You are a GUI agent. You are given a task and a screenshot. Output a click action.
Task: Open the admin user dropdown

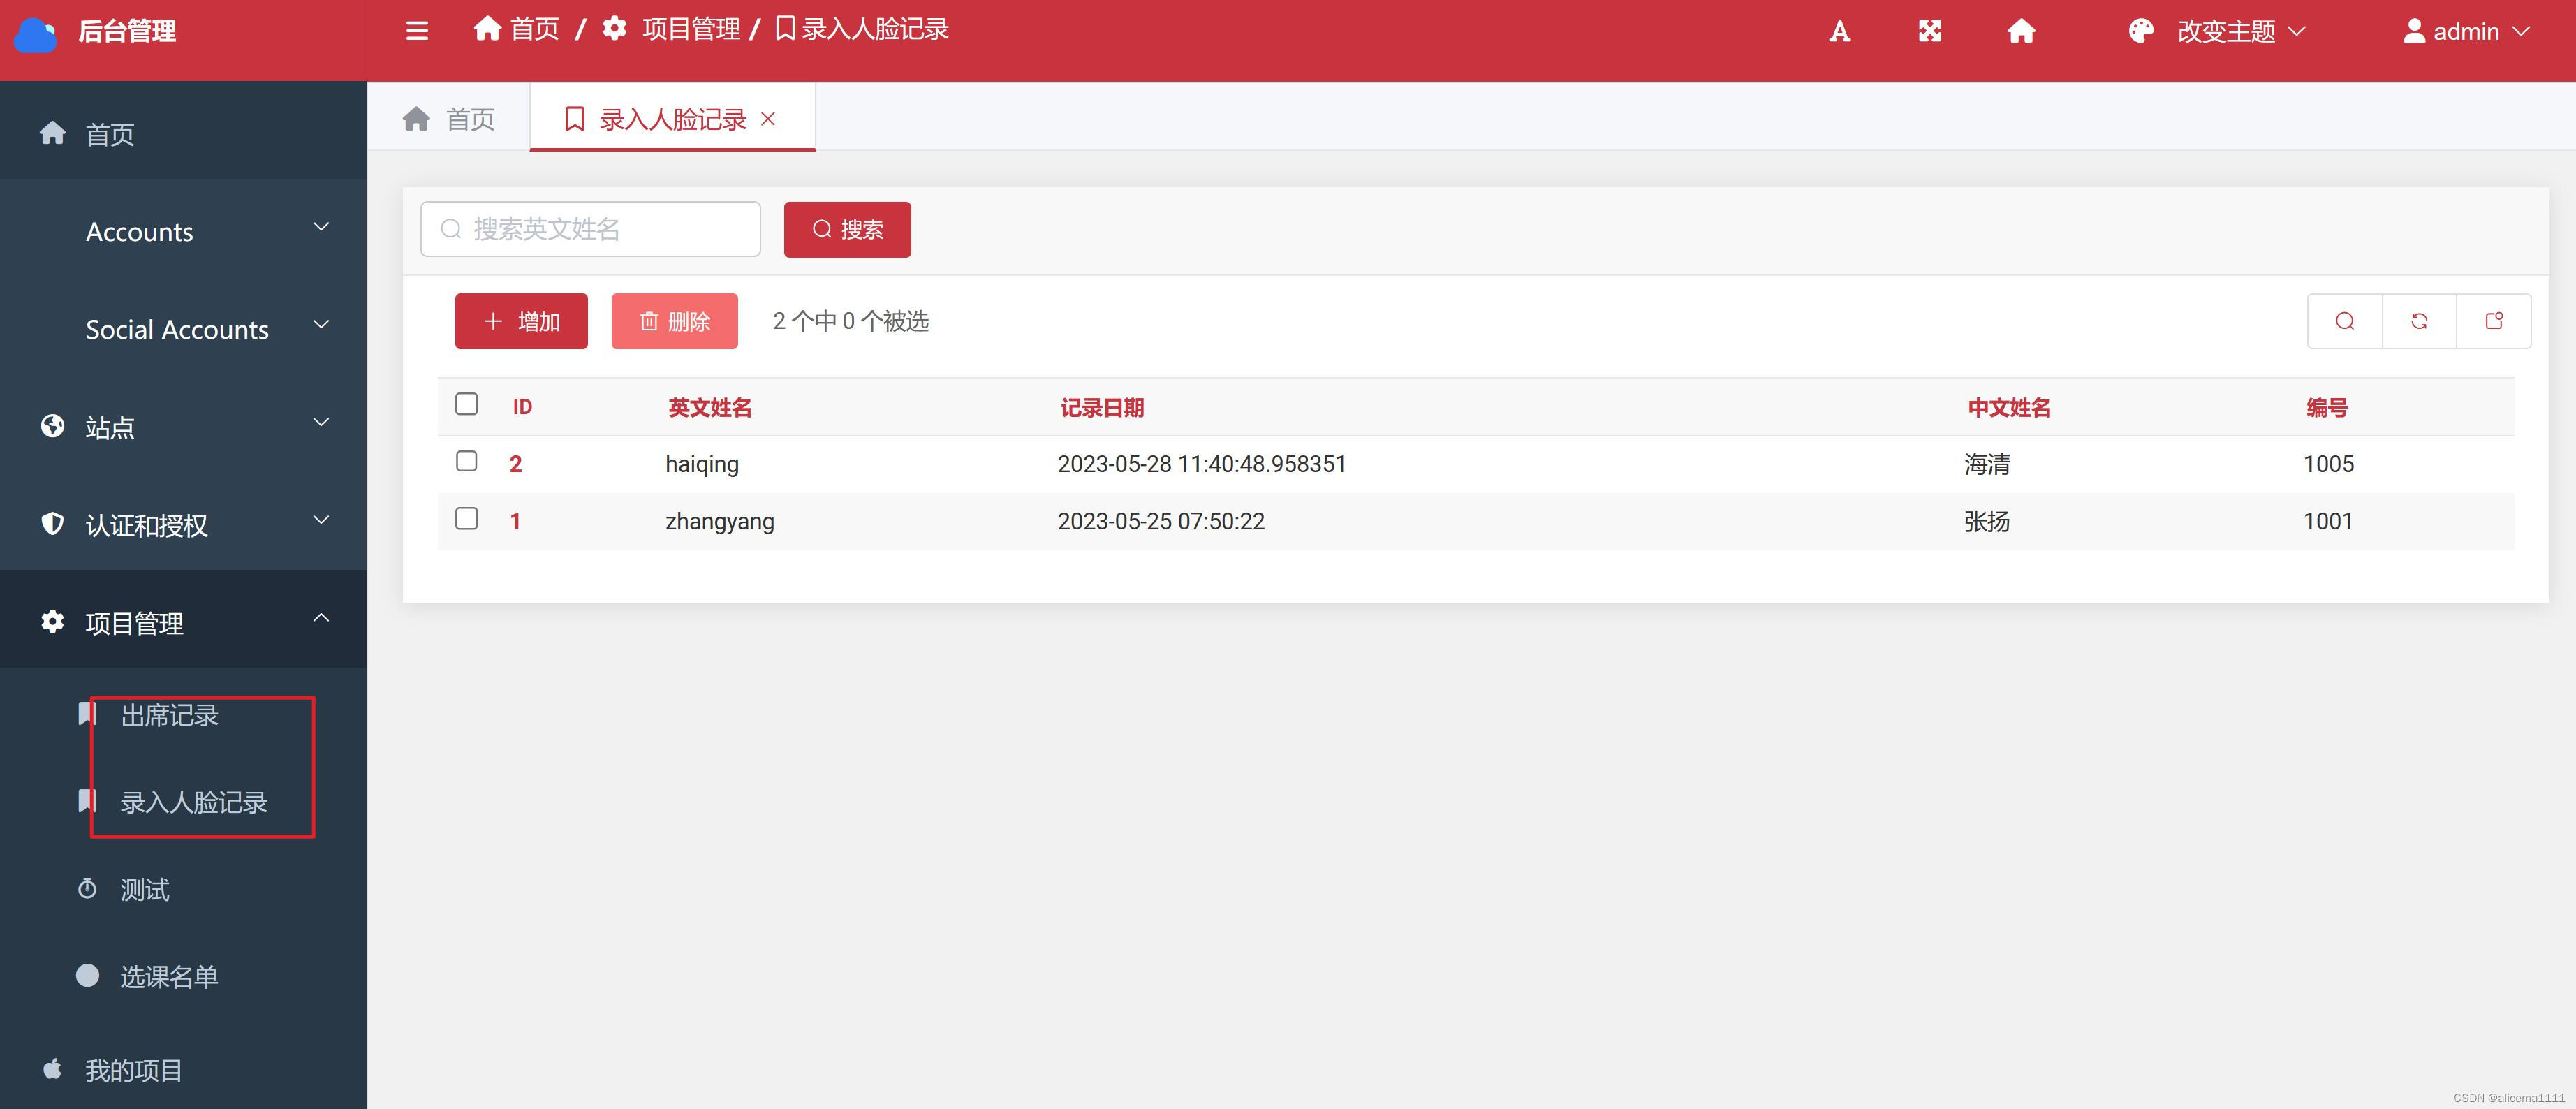click(2466, 32)
